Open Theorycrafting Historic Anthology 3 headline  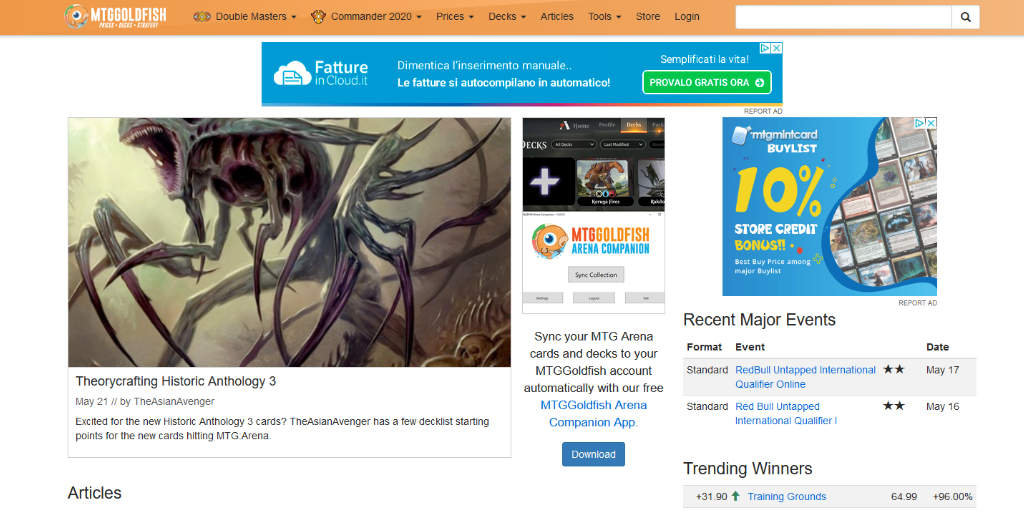click(176, 381)
